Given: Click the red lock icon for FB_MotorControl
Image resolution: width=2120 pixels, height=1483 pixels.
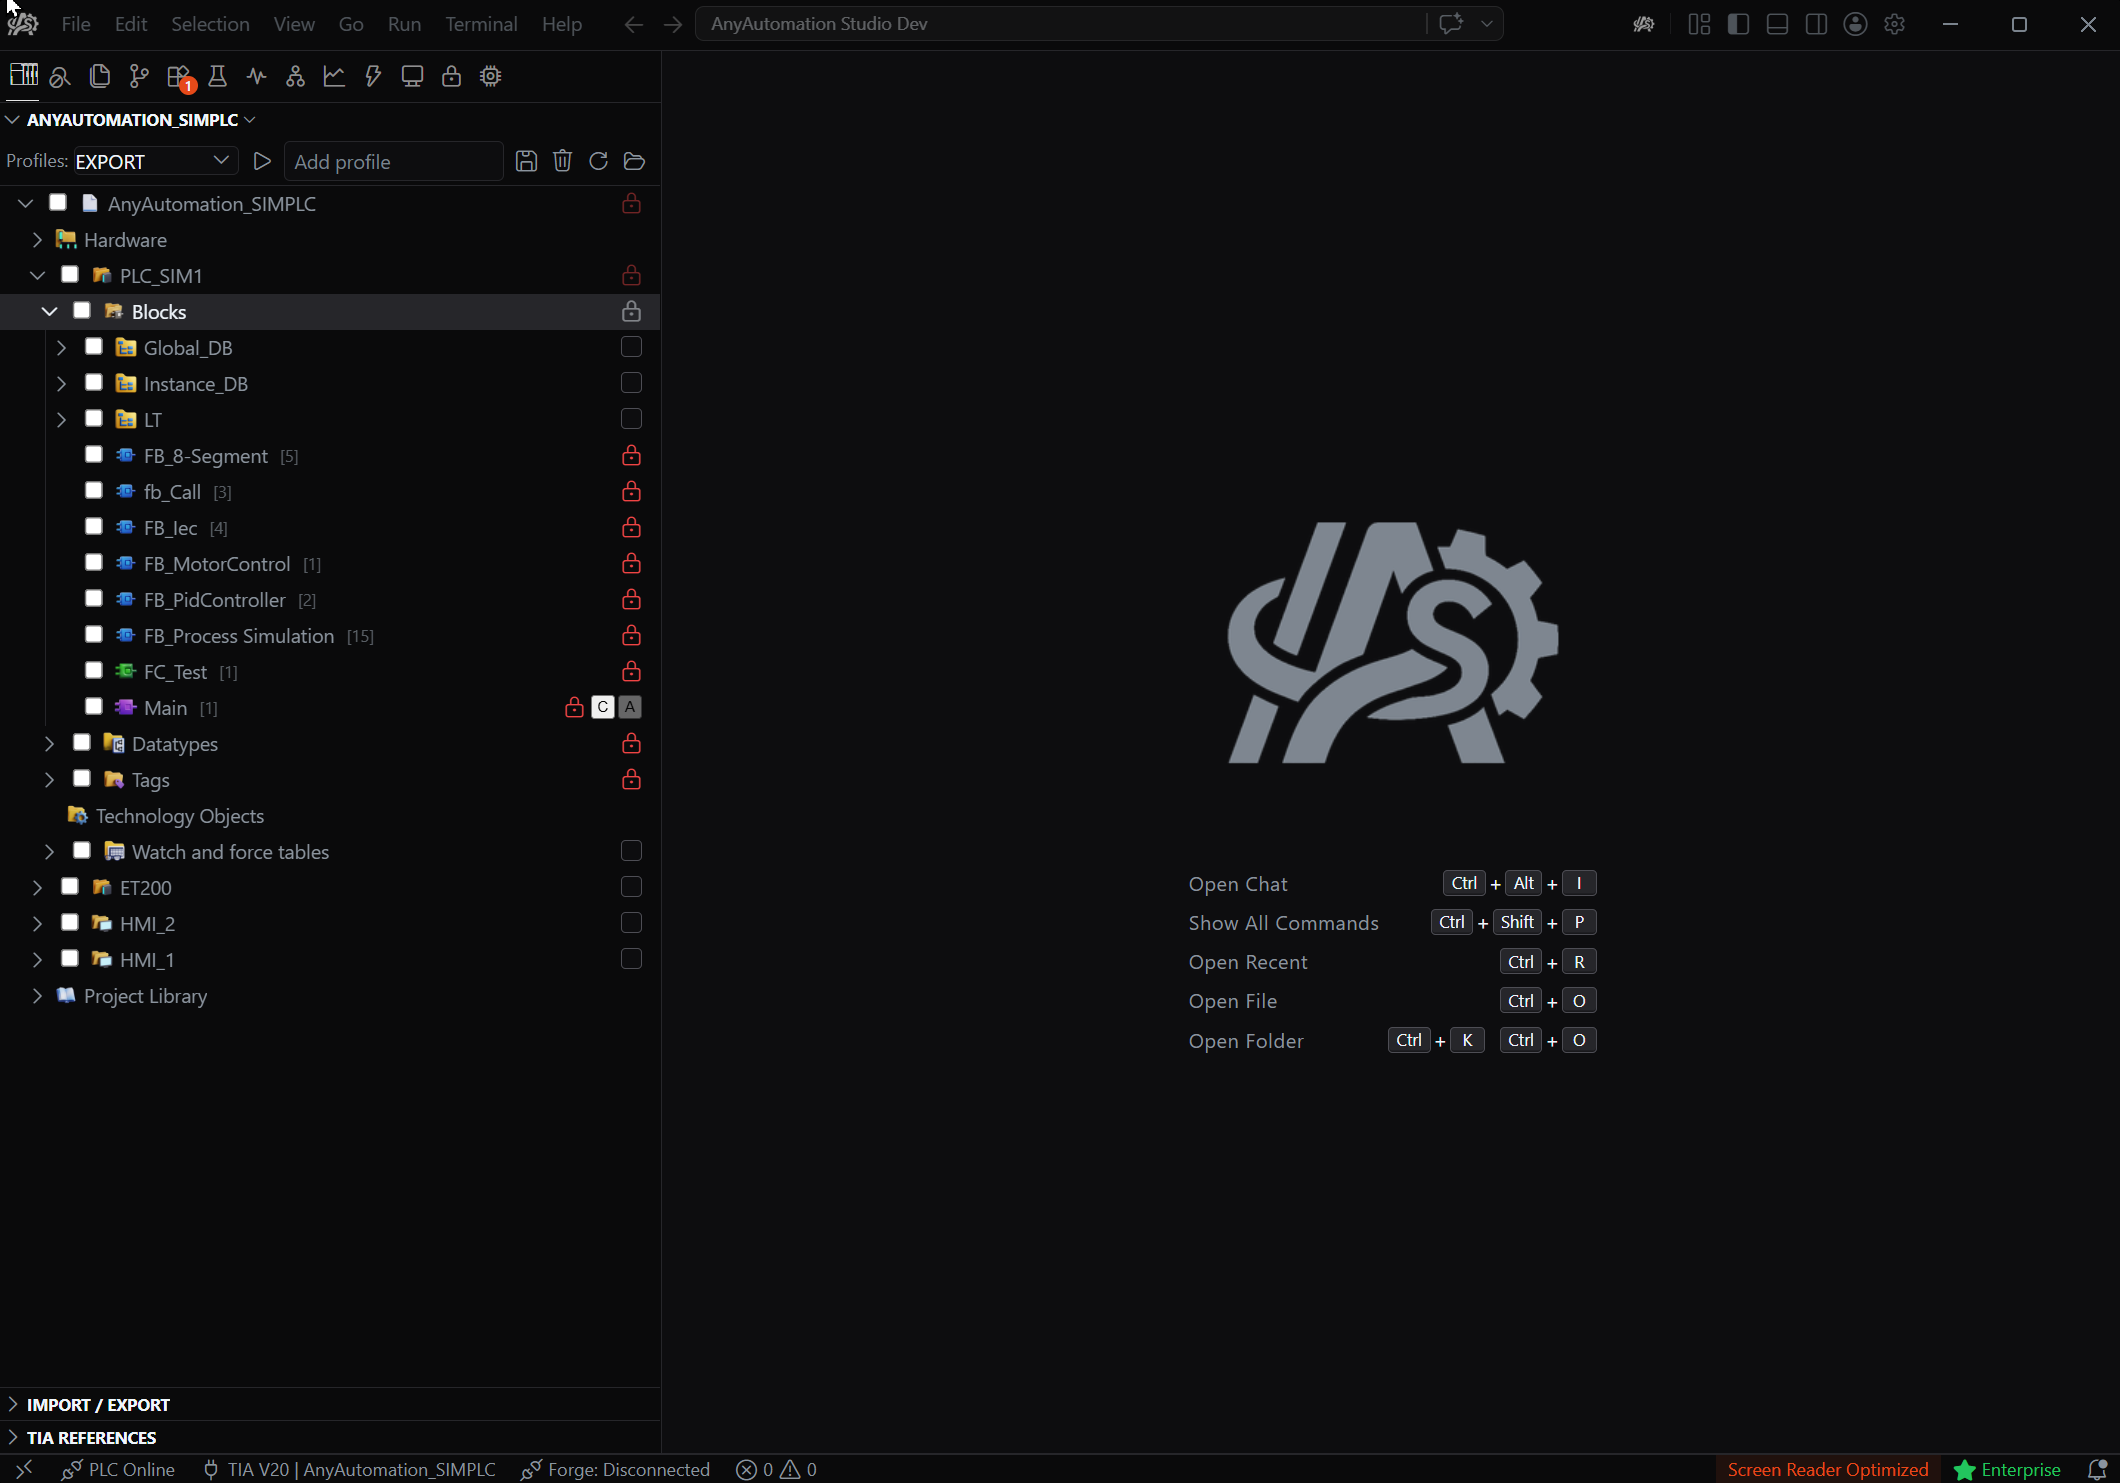Looking at the screenshot, I should (x=631, y=564).
